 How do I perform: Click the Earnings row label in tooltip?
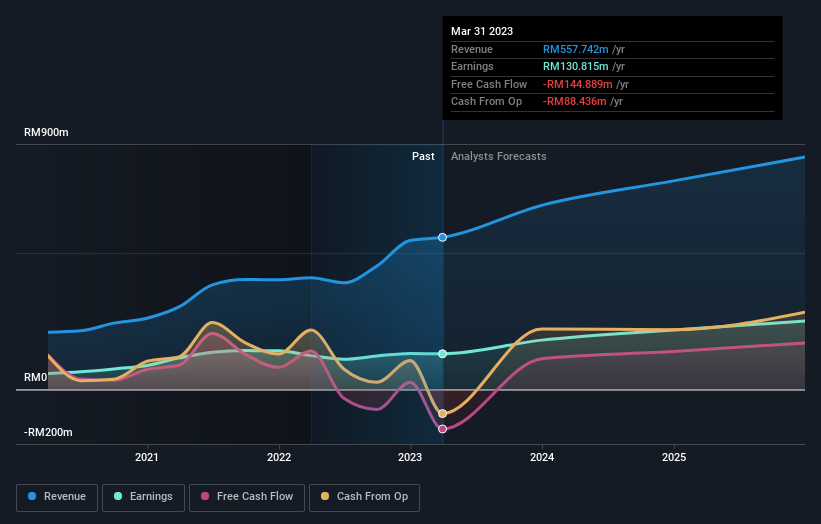[472, 66]
